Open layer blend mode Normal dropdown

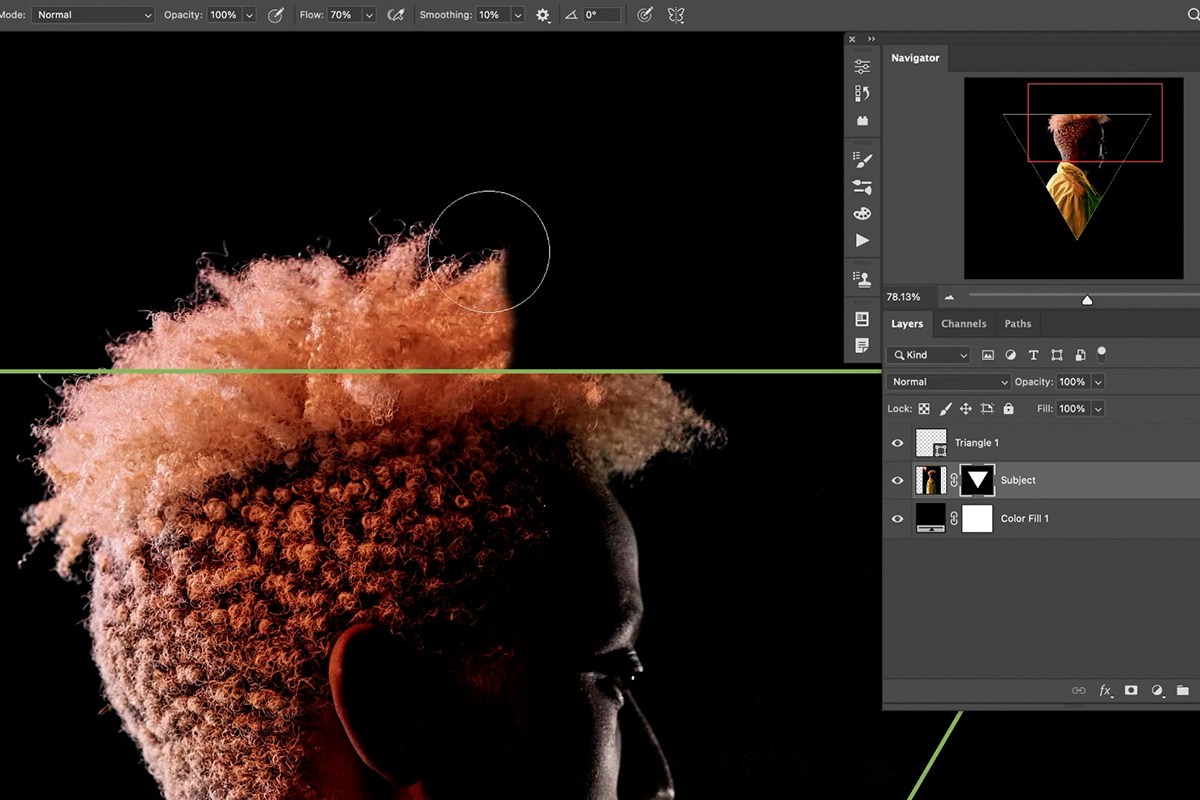(949, 382)
